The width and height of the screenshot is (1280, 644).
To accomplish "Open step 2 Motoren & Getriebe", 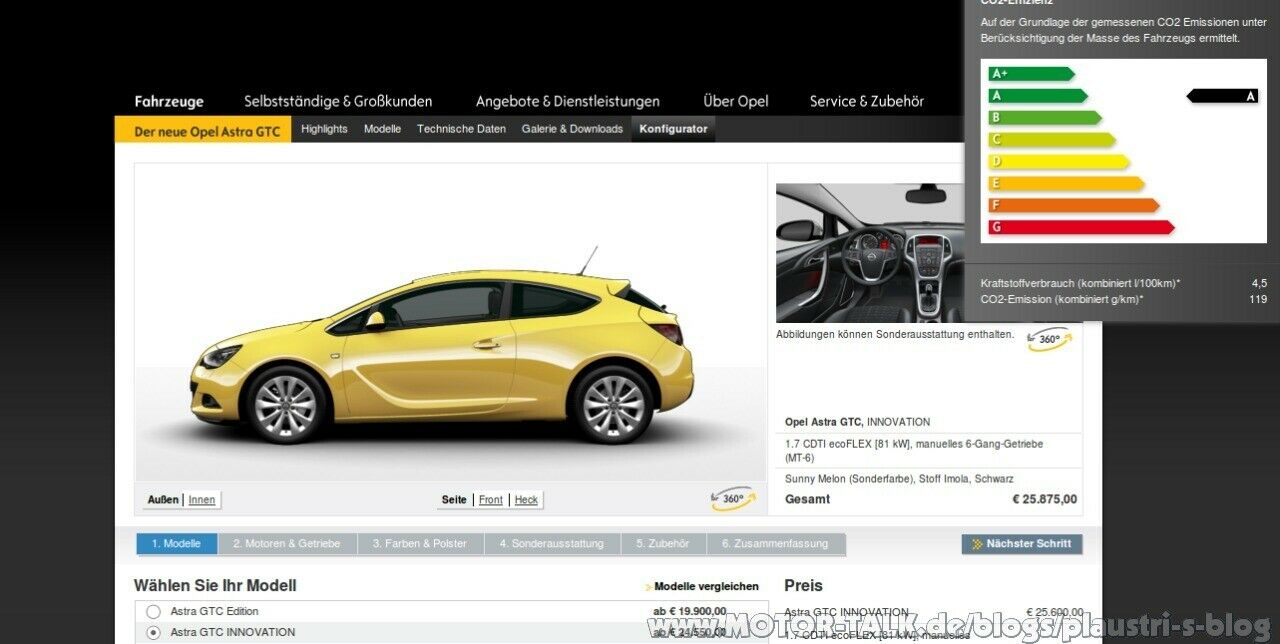I will click(x=287, y=544).
